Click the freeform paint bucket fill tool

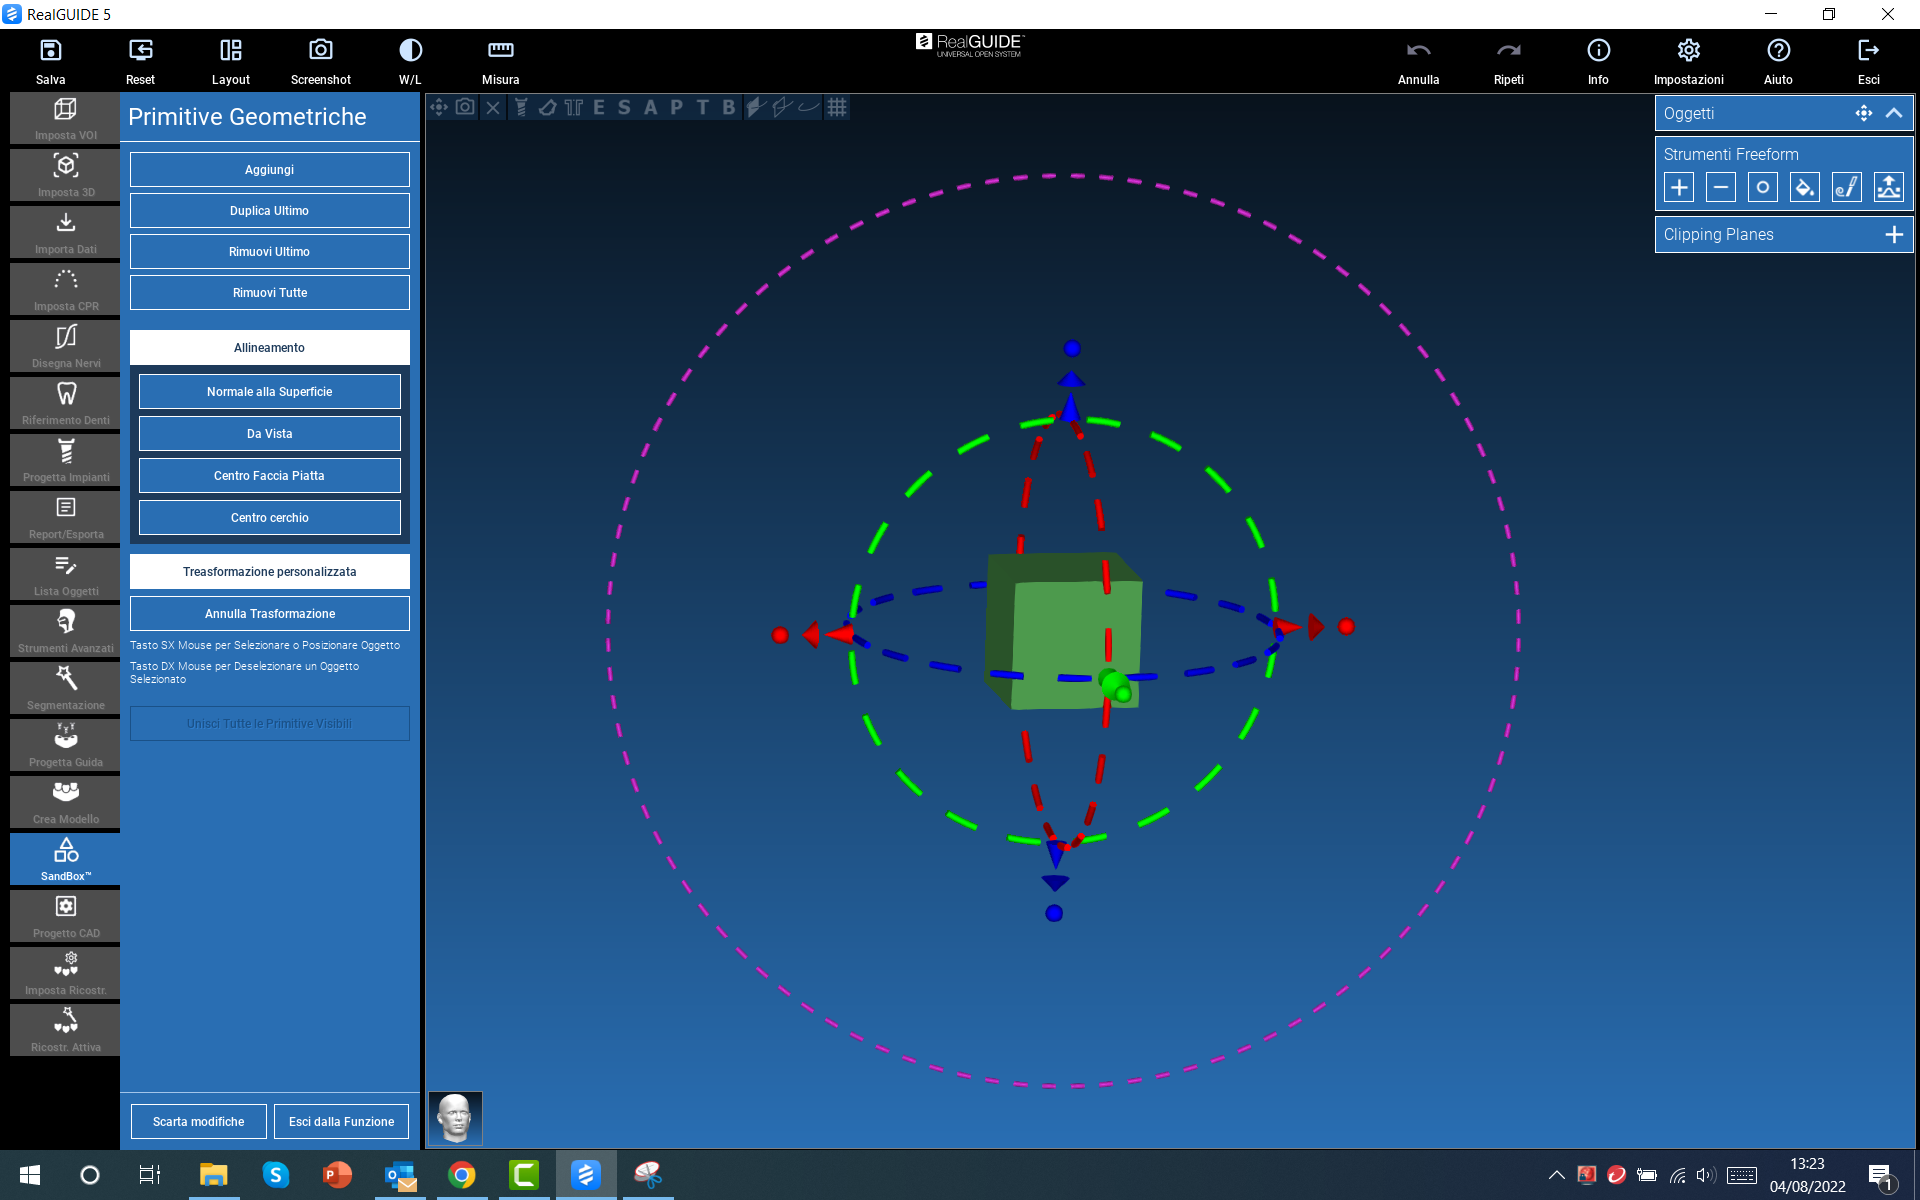(x=1804, y=187)
